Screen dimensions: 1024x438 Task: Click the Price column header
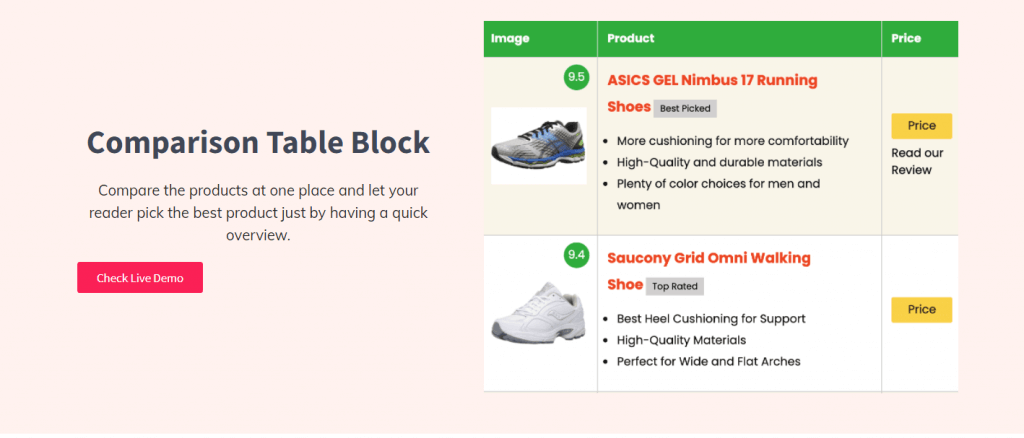[906, 39]
